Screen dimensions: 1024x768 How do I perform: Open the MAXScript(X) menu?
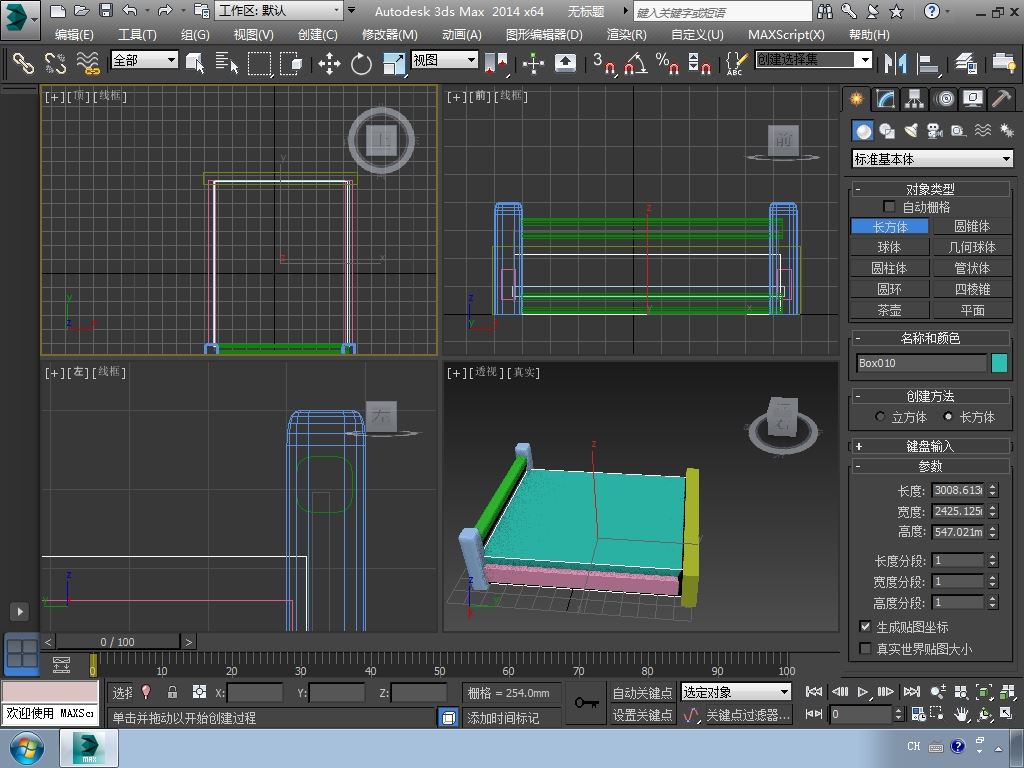point(786,35)
